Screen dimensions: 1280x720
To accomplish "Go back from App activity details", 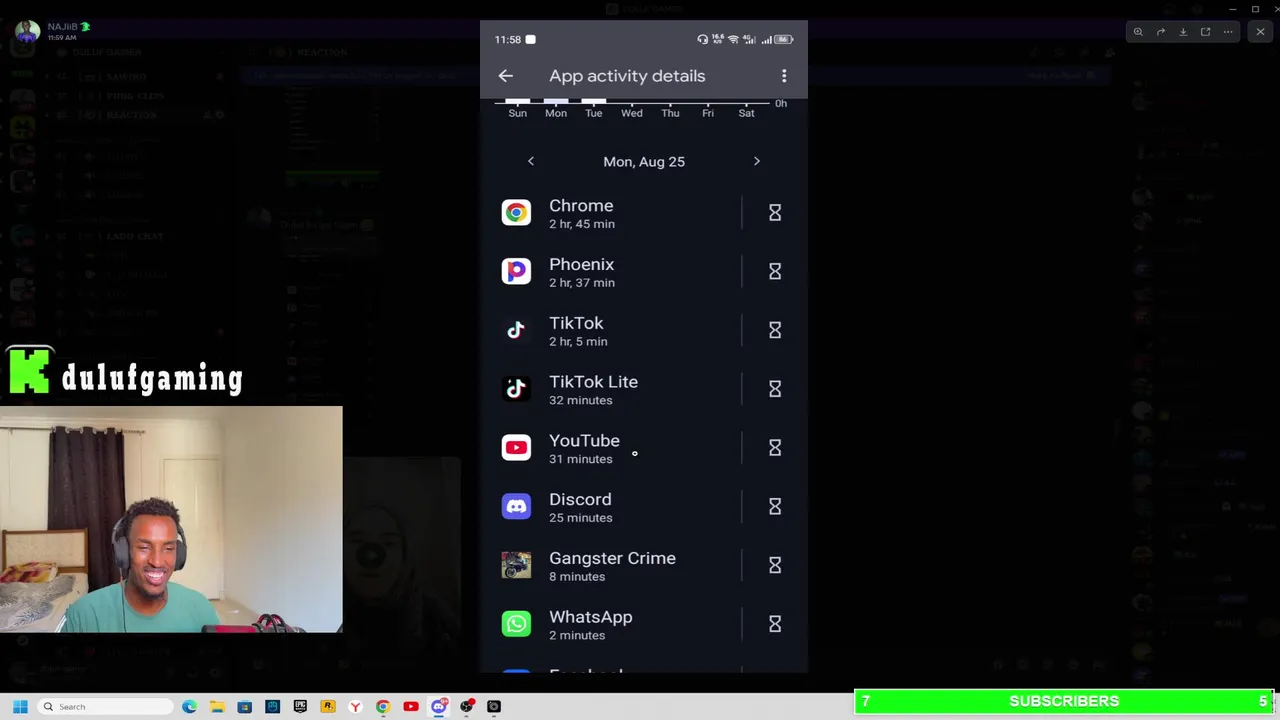I will pos(506,76).
